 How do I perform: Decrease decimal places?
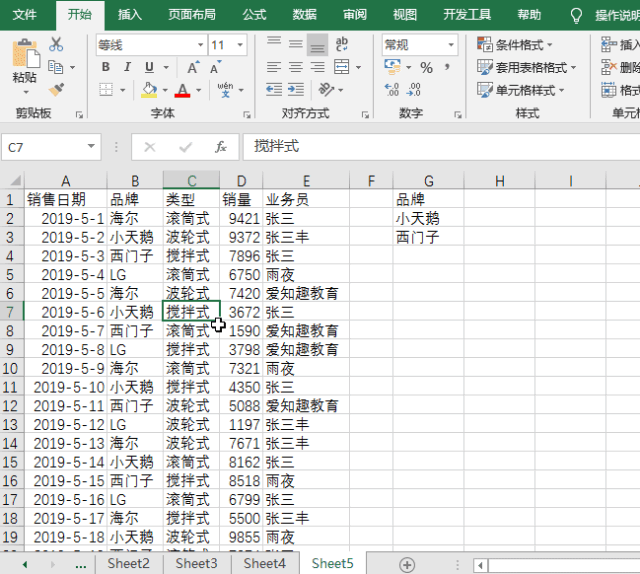[x=413, y=89]
